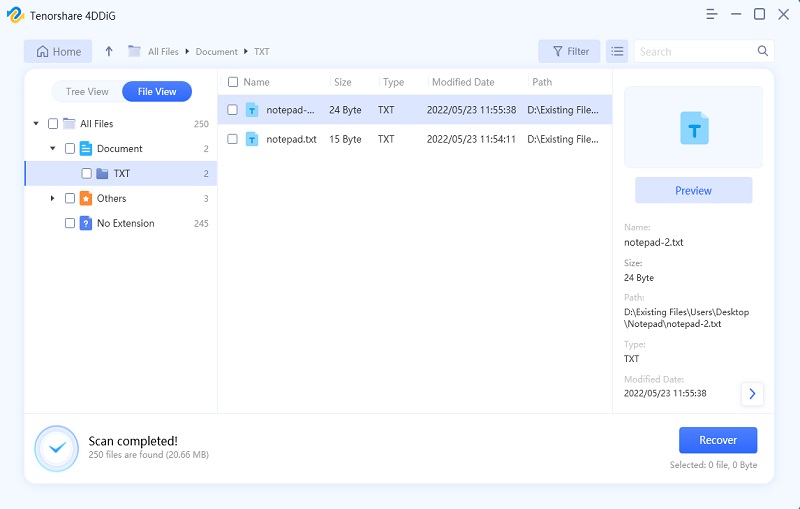The width and height of the screenshot is (800, 509).
Task: Check the No Extension checkbox
Action: 70,223
